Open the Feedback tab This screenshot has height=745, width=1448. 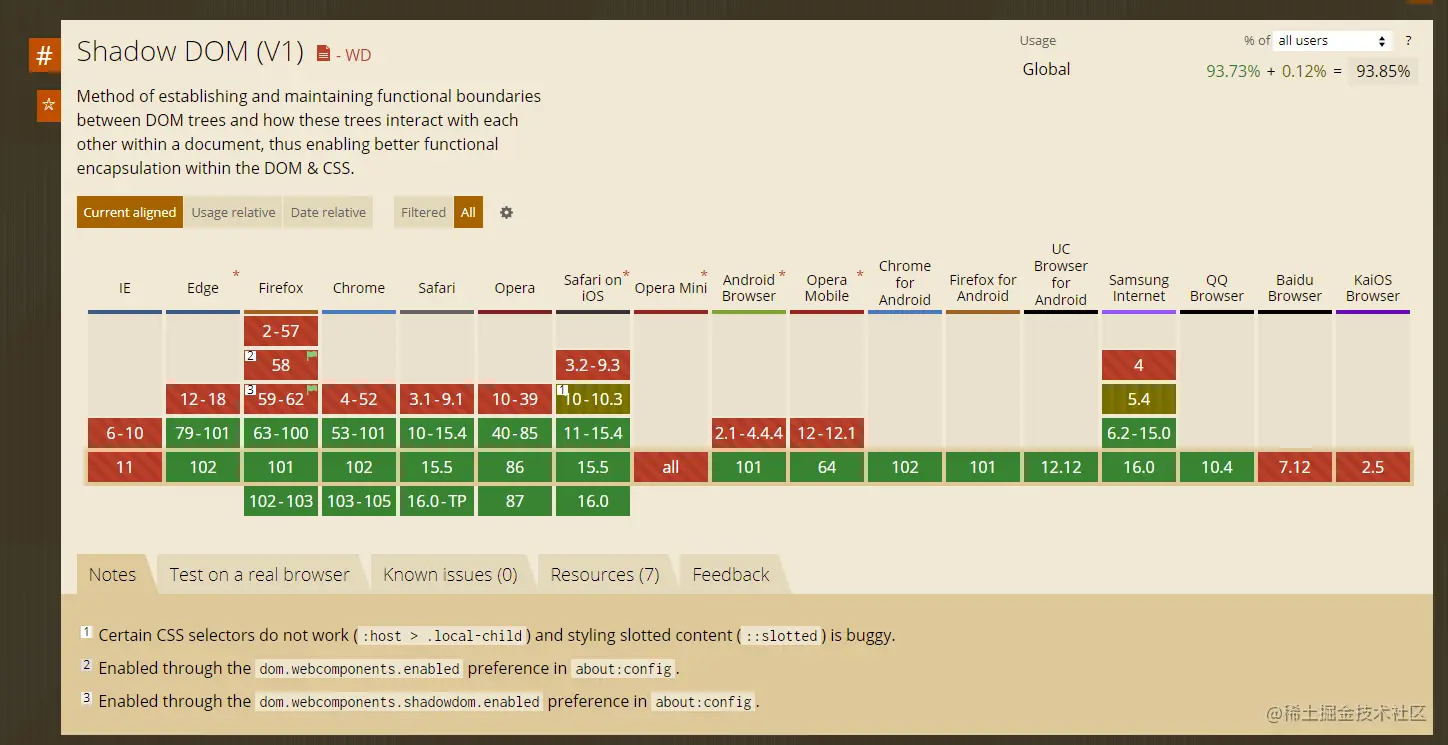(x=731, y=574)
